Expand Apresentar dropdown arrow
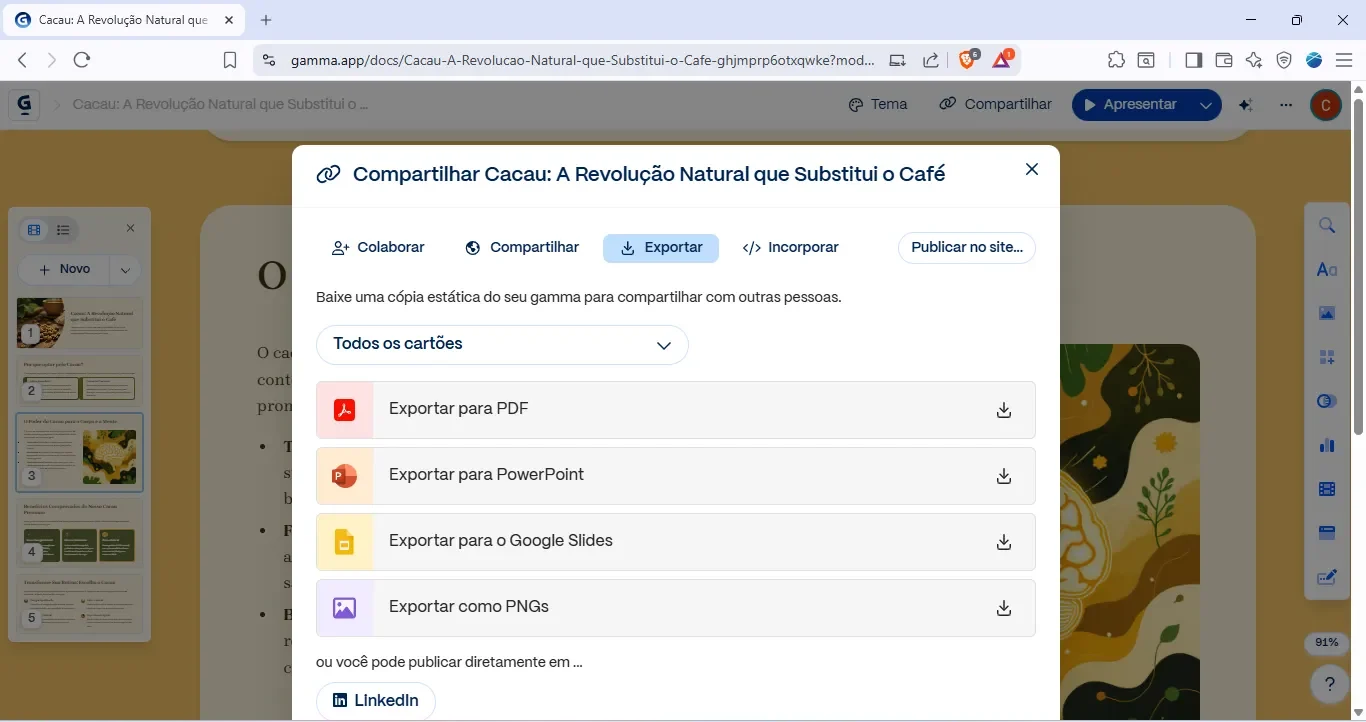 (1207, 105)
